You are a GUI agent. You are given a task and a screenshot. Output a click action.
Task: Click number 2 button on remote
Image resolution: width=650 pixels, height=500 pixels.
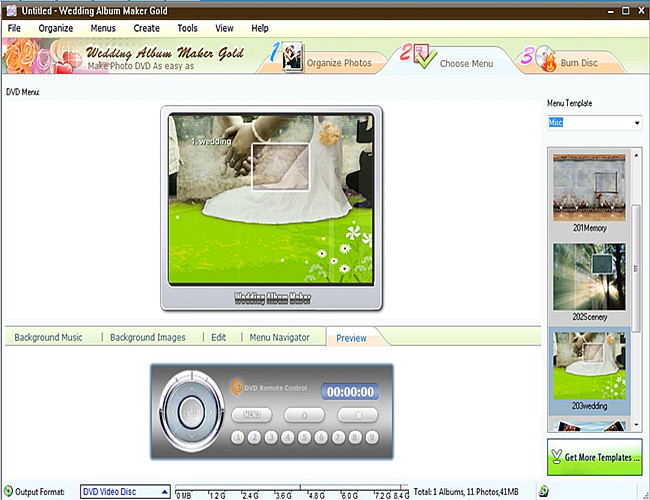click(255, 437)
